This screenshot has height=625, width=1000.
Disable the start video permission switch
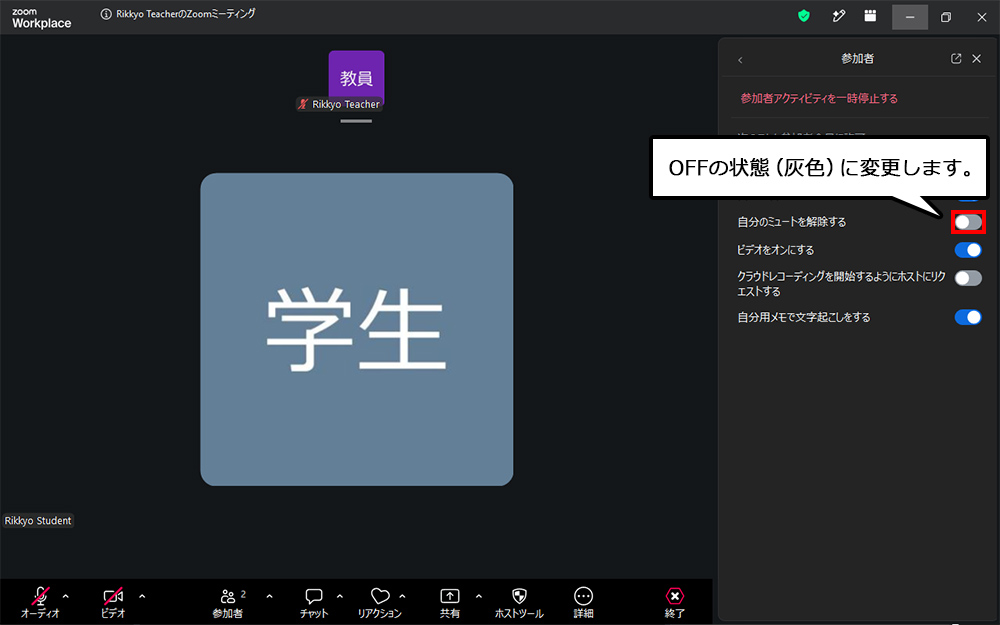(x=968, y=250)
